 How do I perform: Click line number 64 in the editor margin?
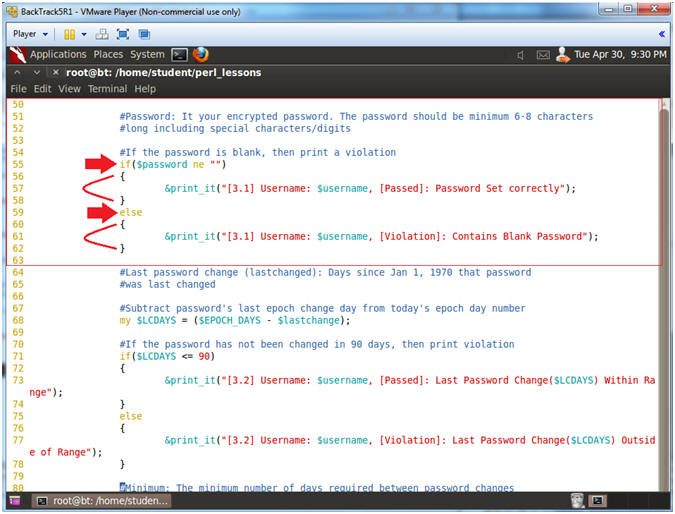18,272
